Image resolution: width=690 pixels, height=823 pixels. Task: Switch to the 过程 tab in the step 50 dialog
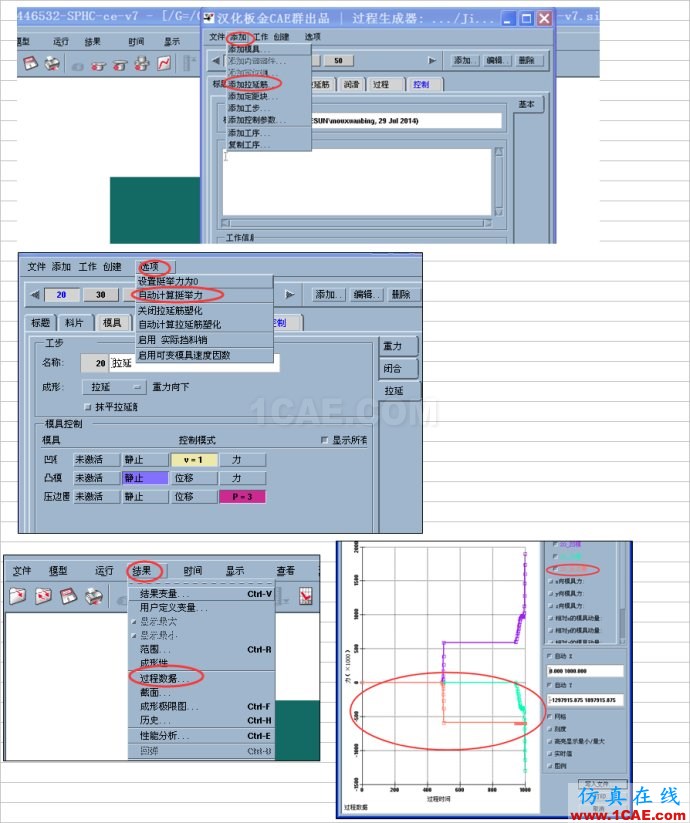tap(381, 85)
